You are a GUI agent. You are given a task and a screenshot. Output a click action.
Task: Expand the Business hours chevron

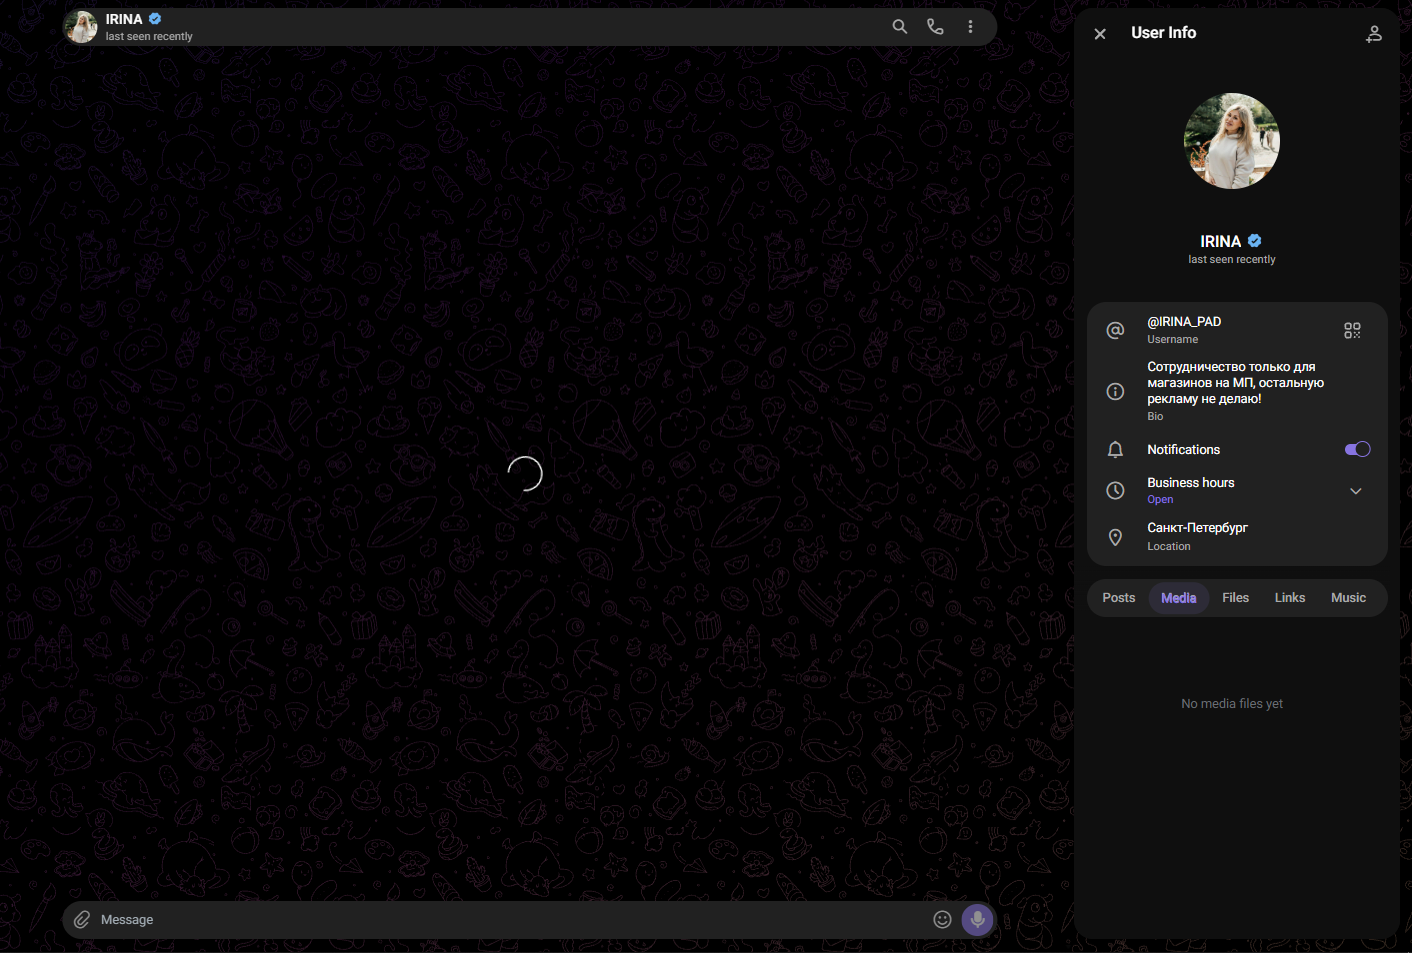1356,491
